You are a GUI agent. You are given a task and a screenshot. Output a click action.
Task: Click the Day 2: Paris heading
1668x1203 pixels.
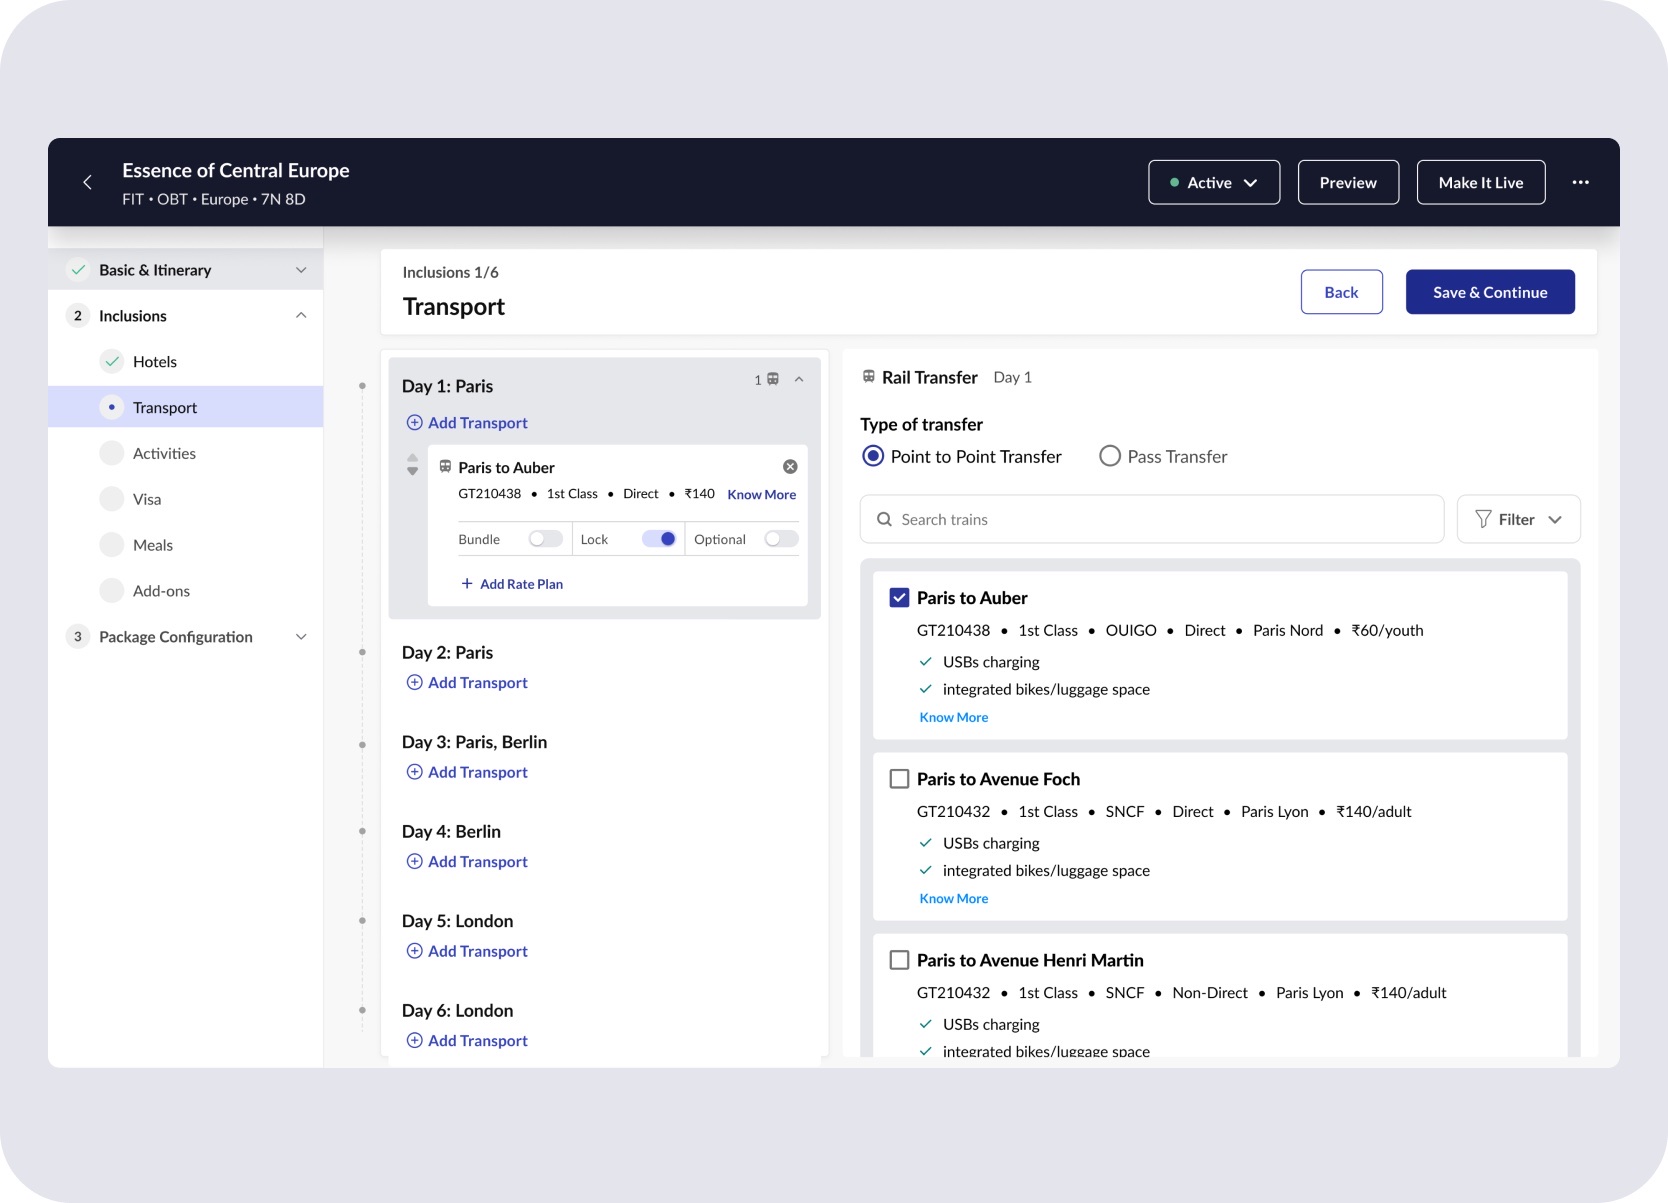pyautogui.click(x=447, y=652)
